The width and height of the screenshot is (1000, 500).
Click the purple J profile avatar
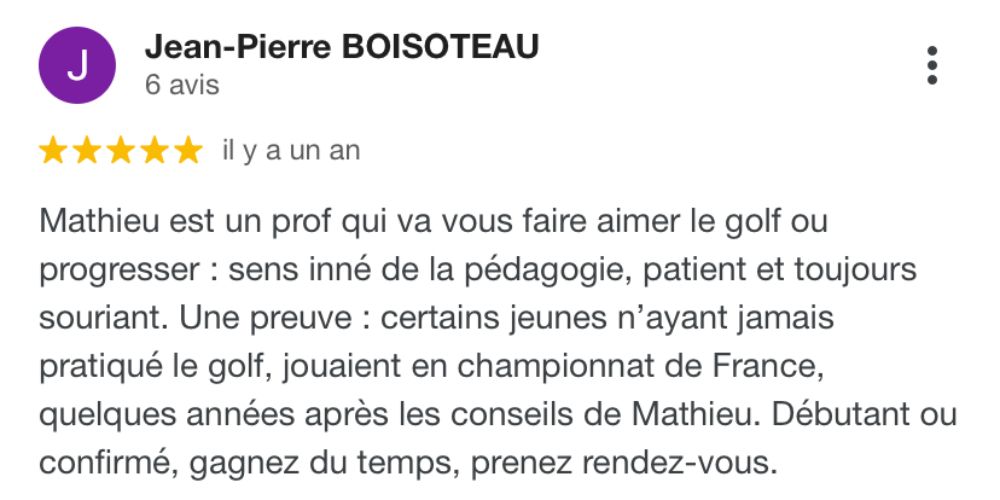pos(77,65)
